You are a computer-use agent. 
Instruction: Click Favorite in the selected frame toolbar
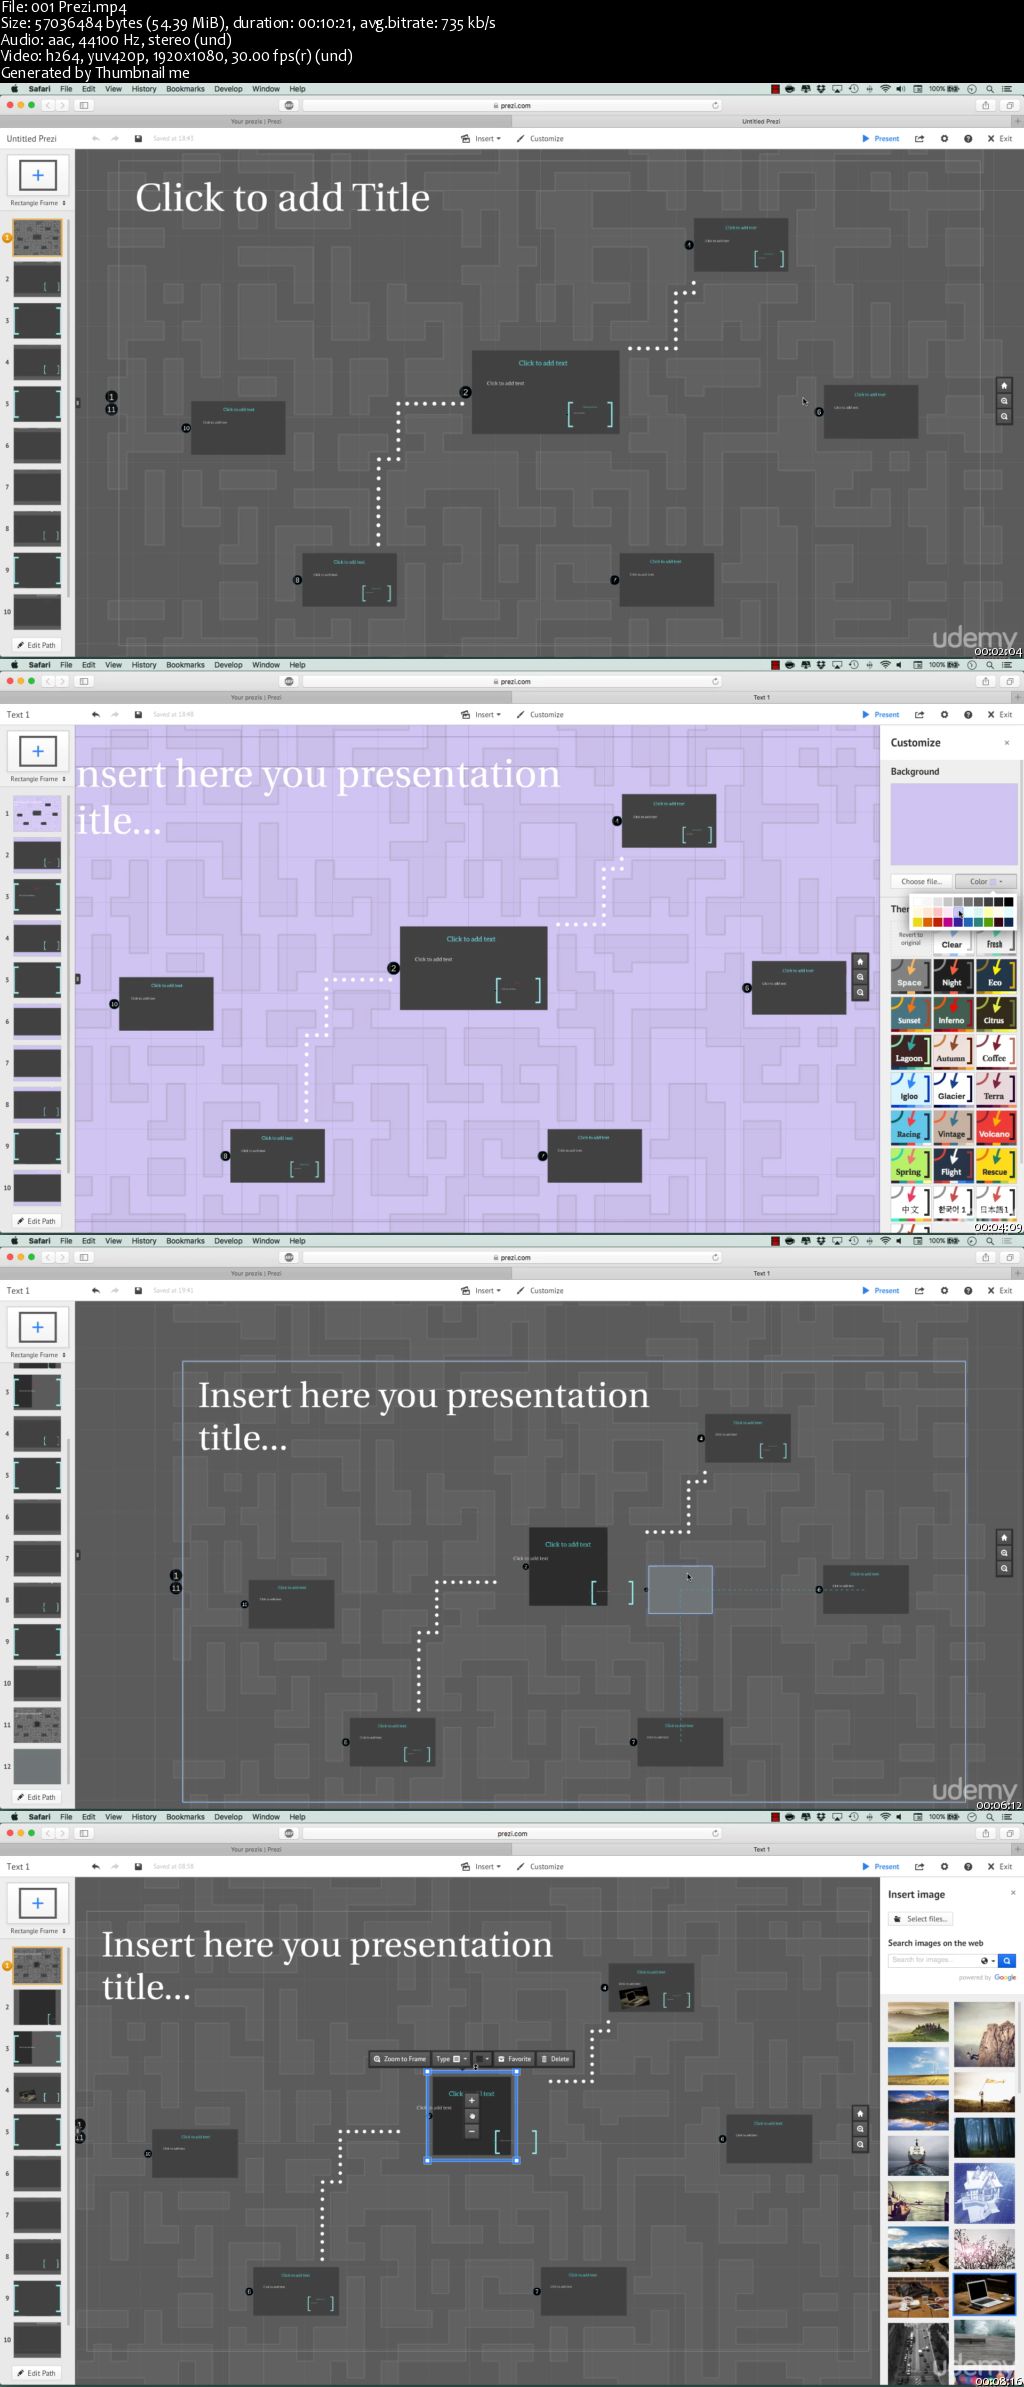pyautogui.click(x=514, y=2059)
